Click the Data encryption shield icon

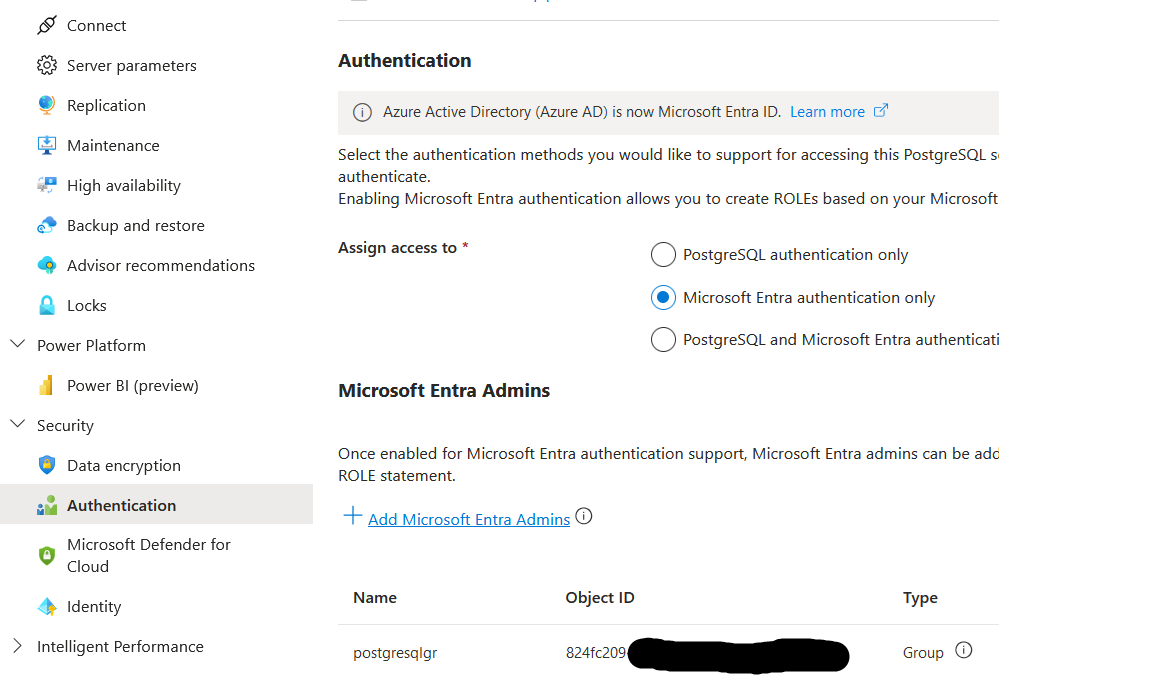46,465
